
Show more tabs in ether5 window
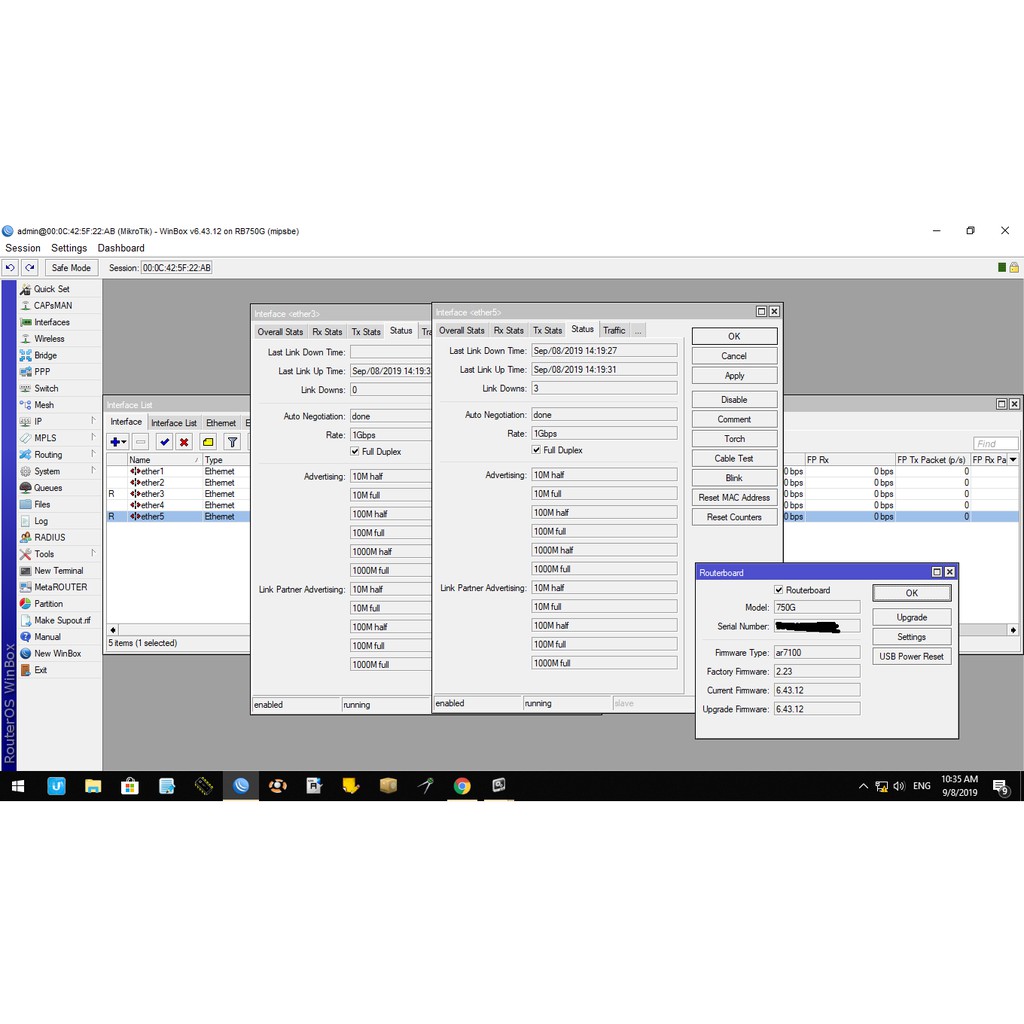click(638, 331)
